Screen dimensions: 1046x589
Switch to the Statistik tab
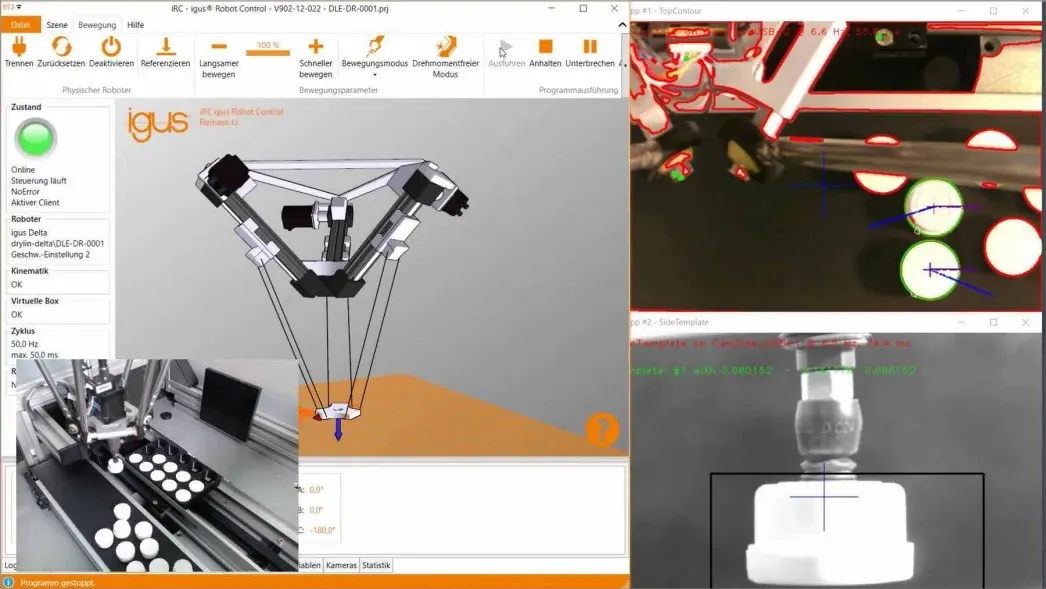(x=376, y=565)
